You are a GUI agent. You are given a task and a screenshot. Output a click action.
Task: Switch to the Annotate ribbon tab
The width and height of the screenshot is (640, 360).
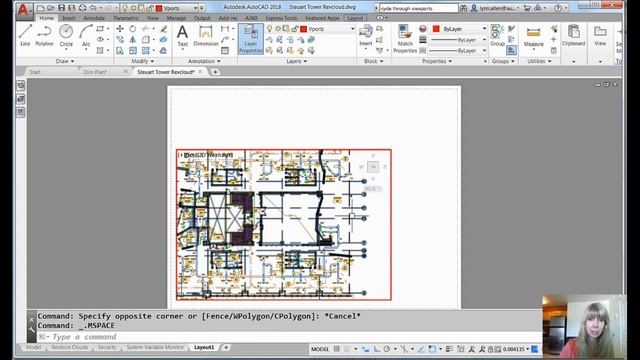(94, 18)
